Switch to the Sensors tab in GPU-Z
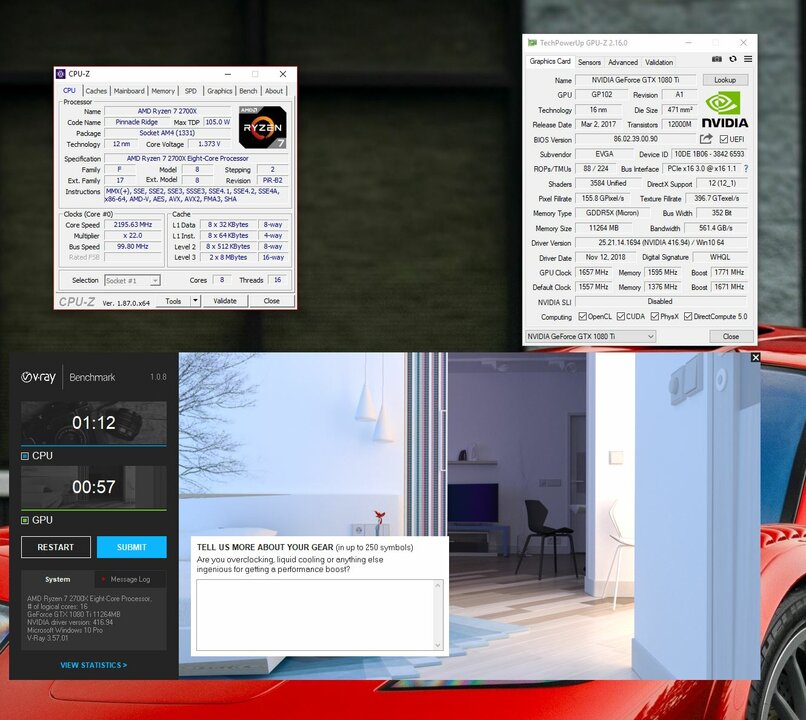 pos(589,62)
